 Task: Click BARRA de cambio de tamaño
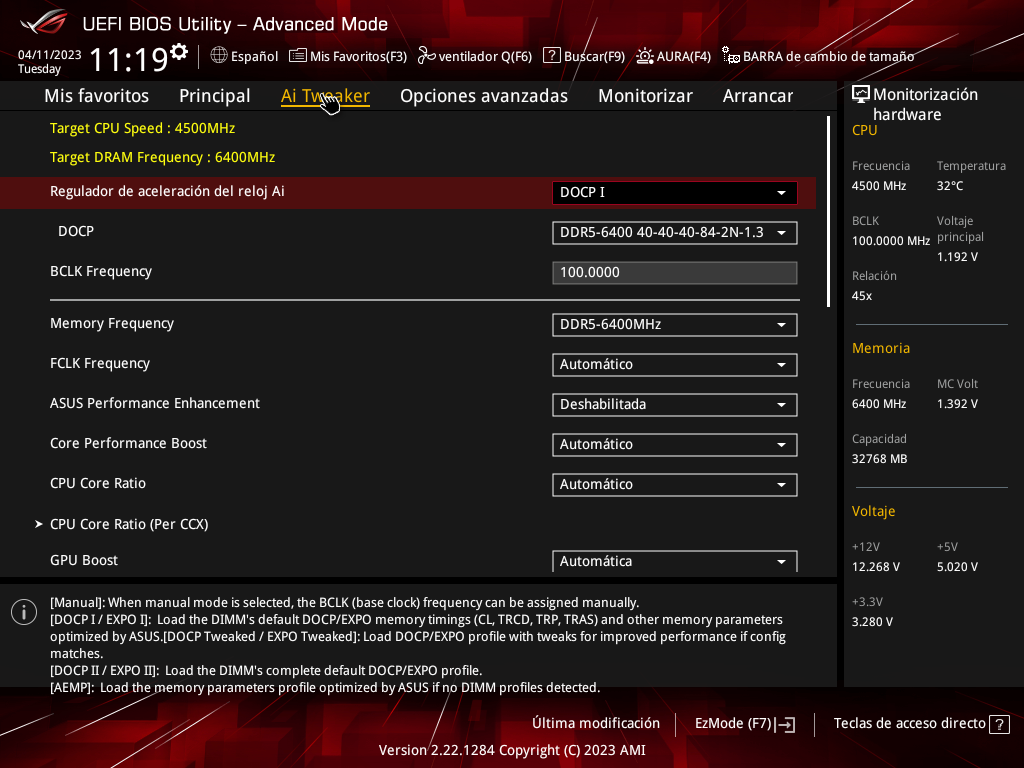818,56
